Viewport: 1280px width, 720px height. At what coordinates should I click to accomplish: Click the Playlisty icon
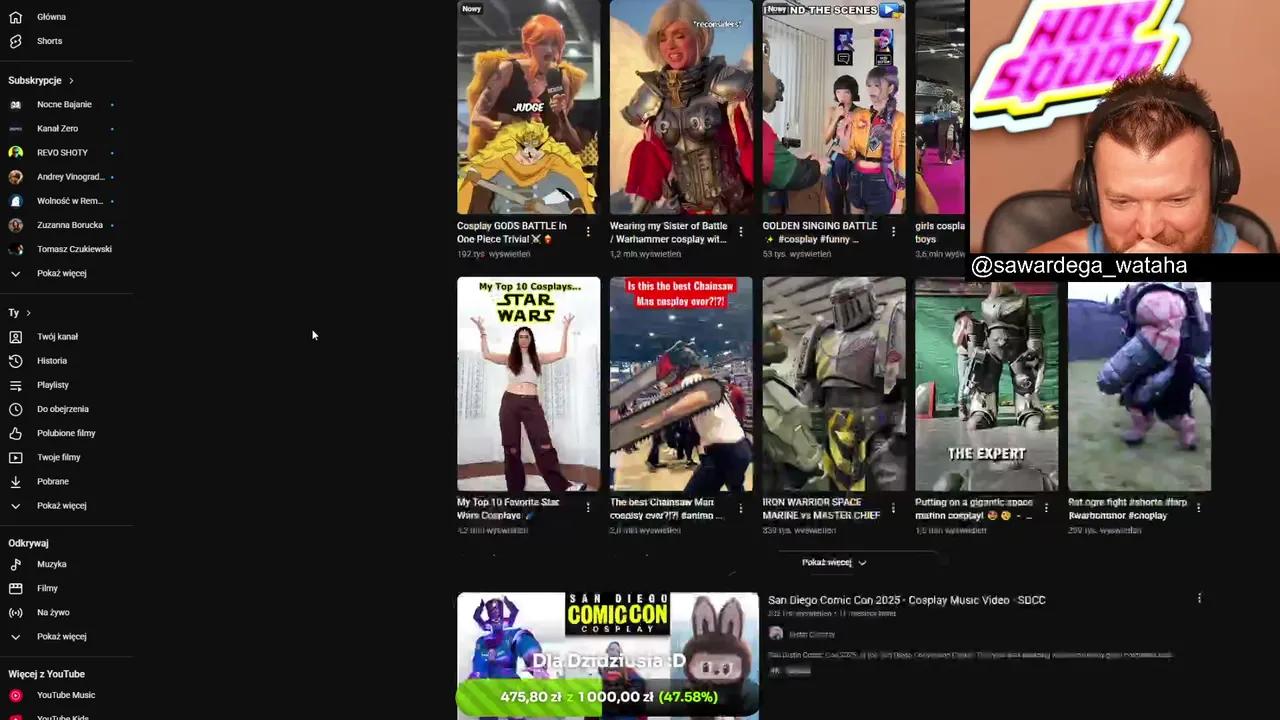click(15, 385)
